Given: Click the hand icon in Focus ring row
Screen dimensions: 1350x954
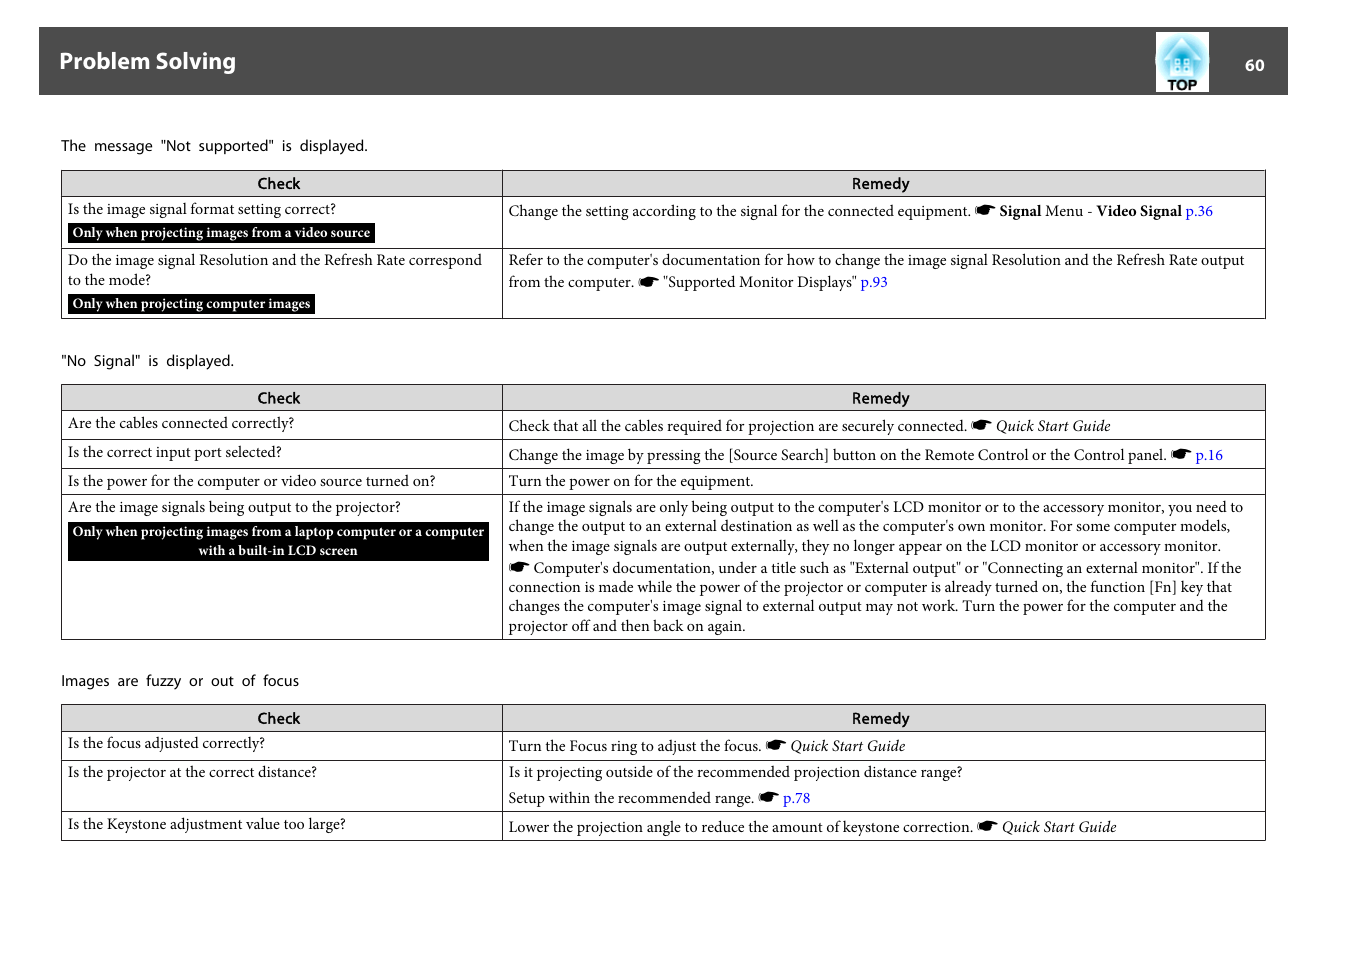Looking at the screenshot, I should (776, 745).
